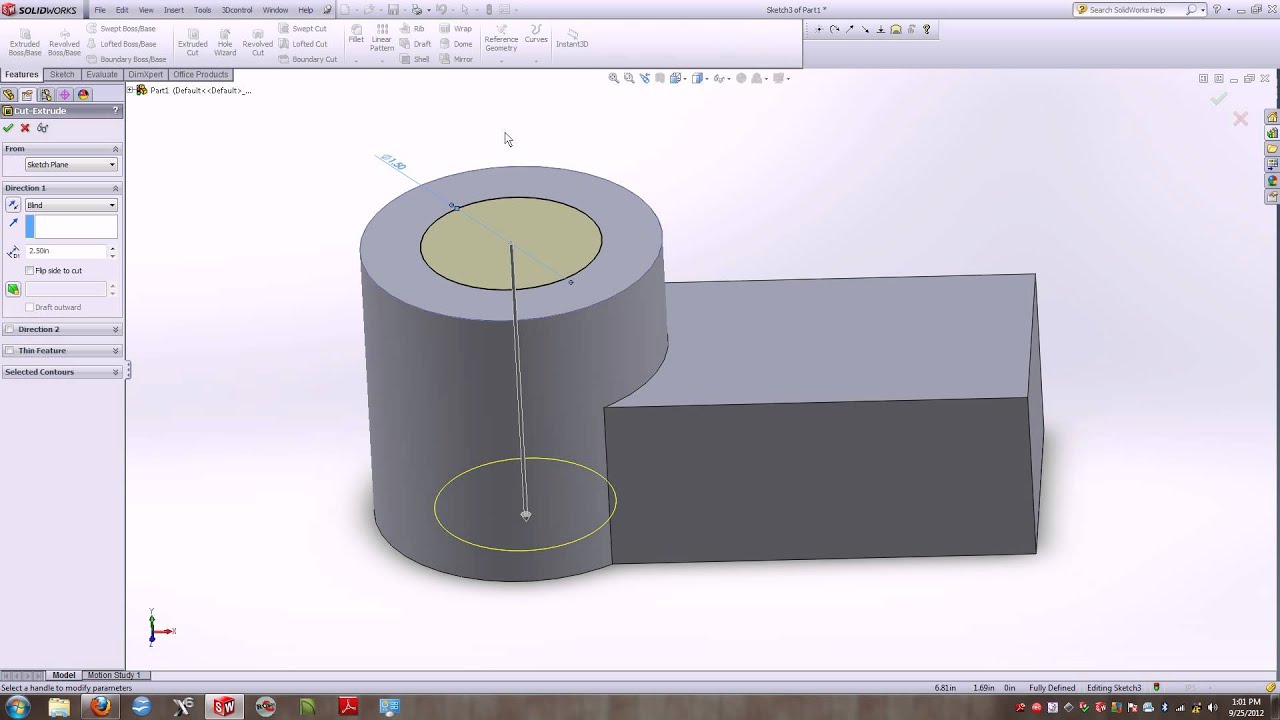This screenshot has height=720, width=1280.
Task: Enable the Direction 2 checkbox
Action: pyautogui.click(x=10, y=329)
